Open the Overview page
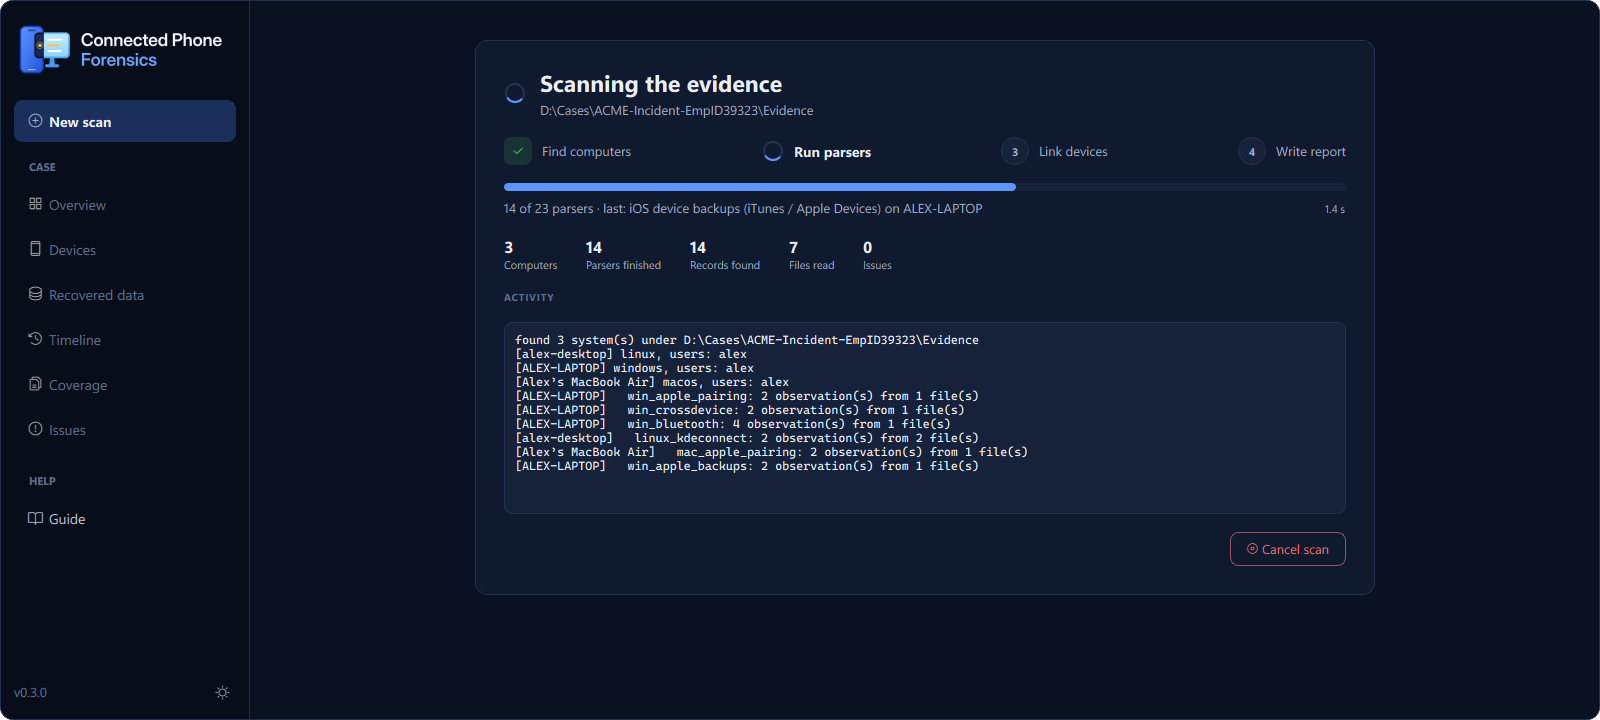The width and height of the screenshot is (1600, 720). 125,204
